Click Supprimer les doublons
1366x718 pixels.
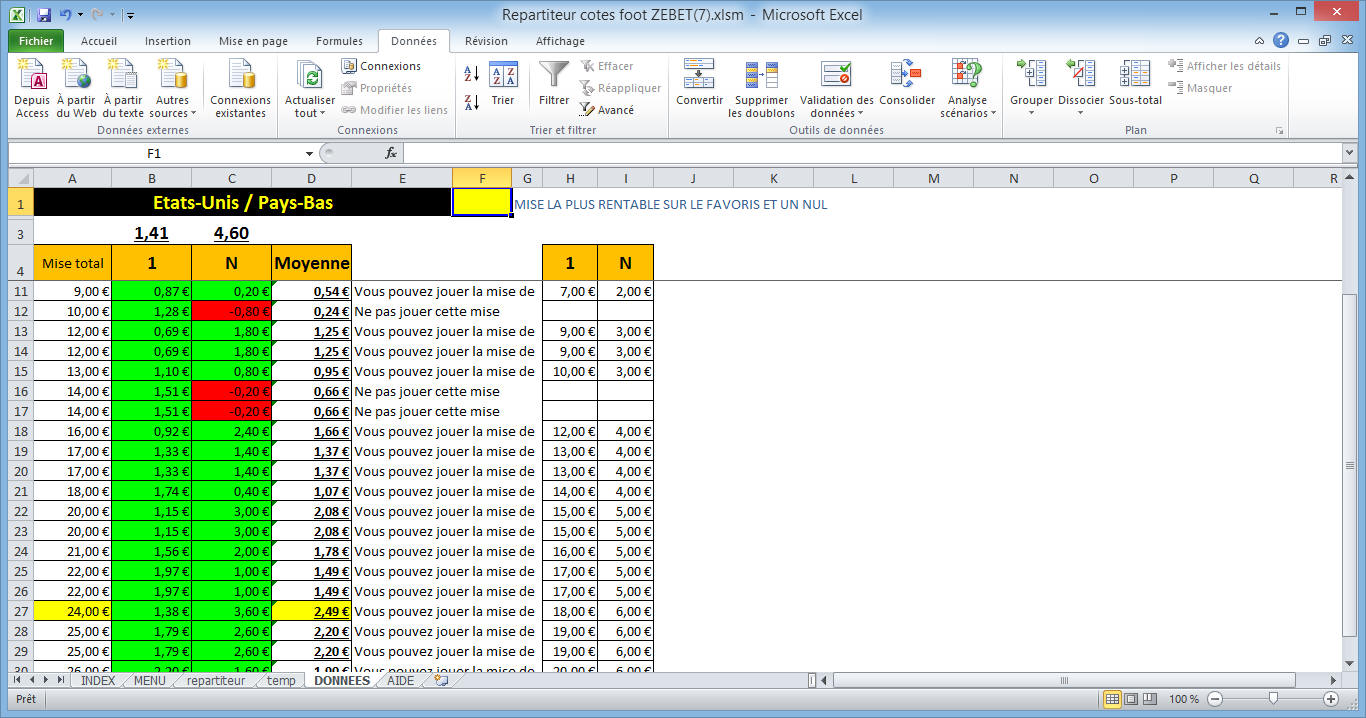(762, 88)
